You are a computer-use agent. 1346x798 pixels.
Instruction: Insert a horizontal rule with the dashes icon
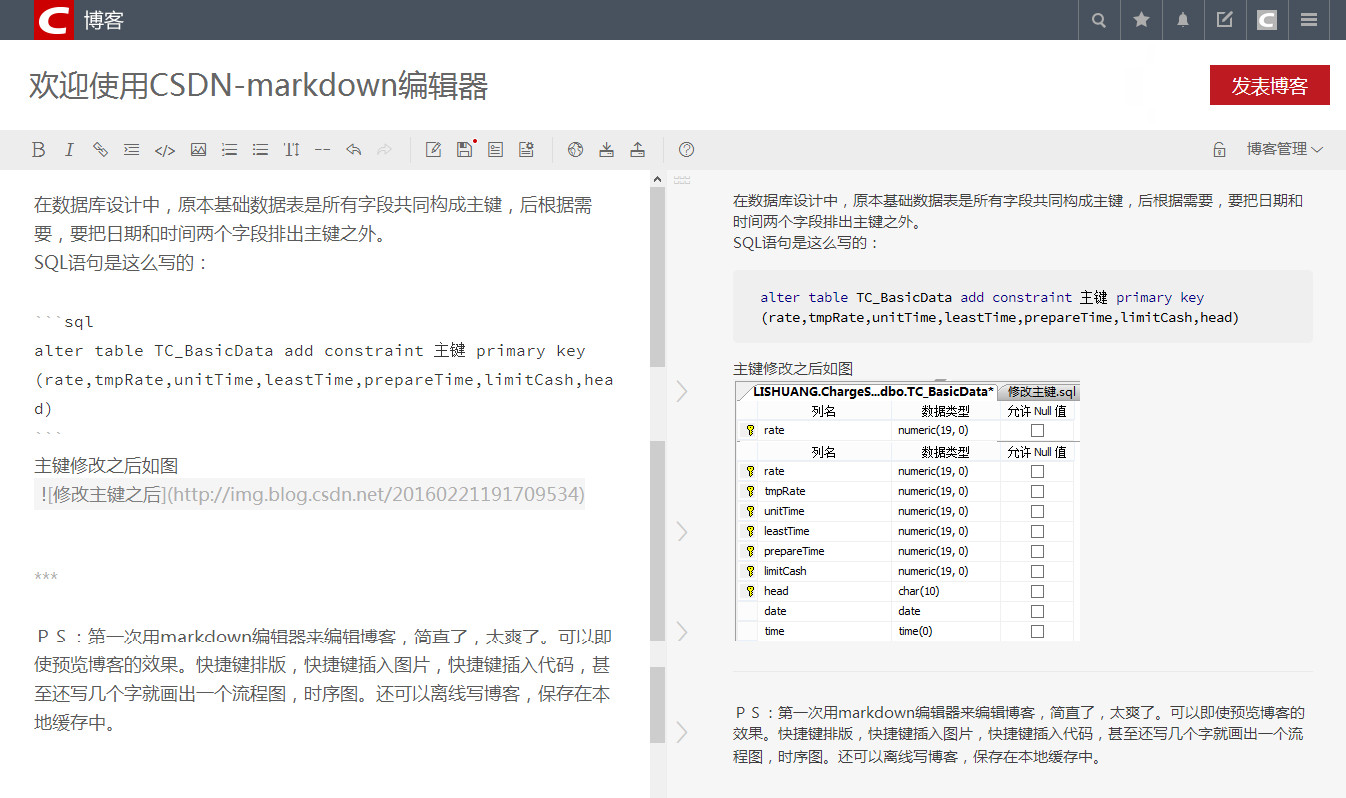pyautogui.click(x=322, y=150)
